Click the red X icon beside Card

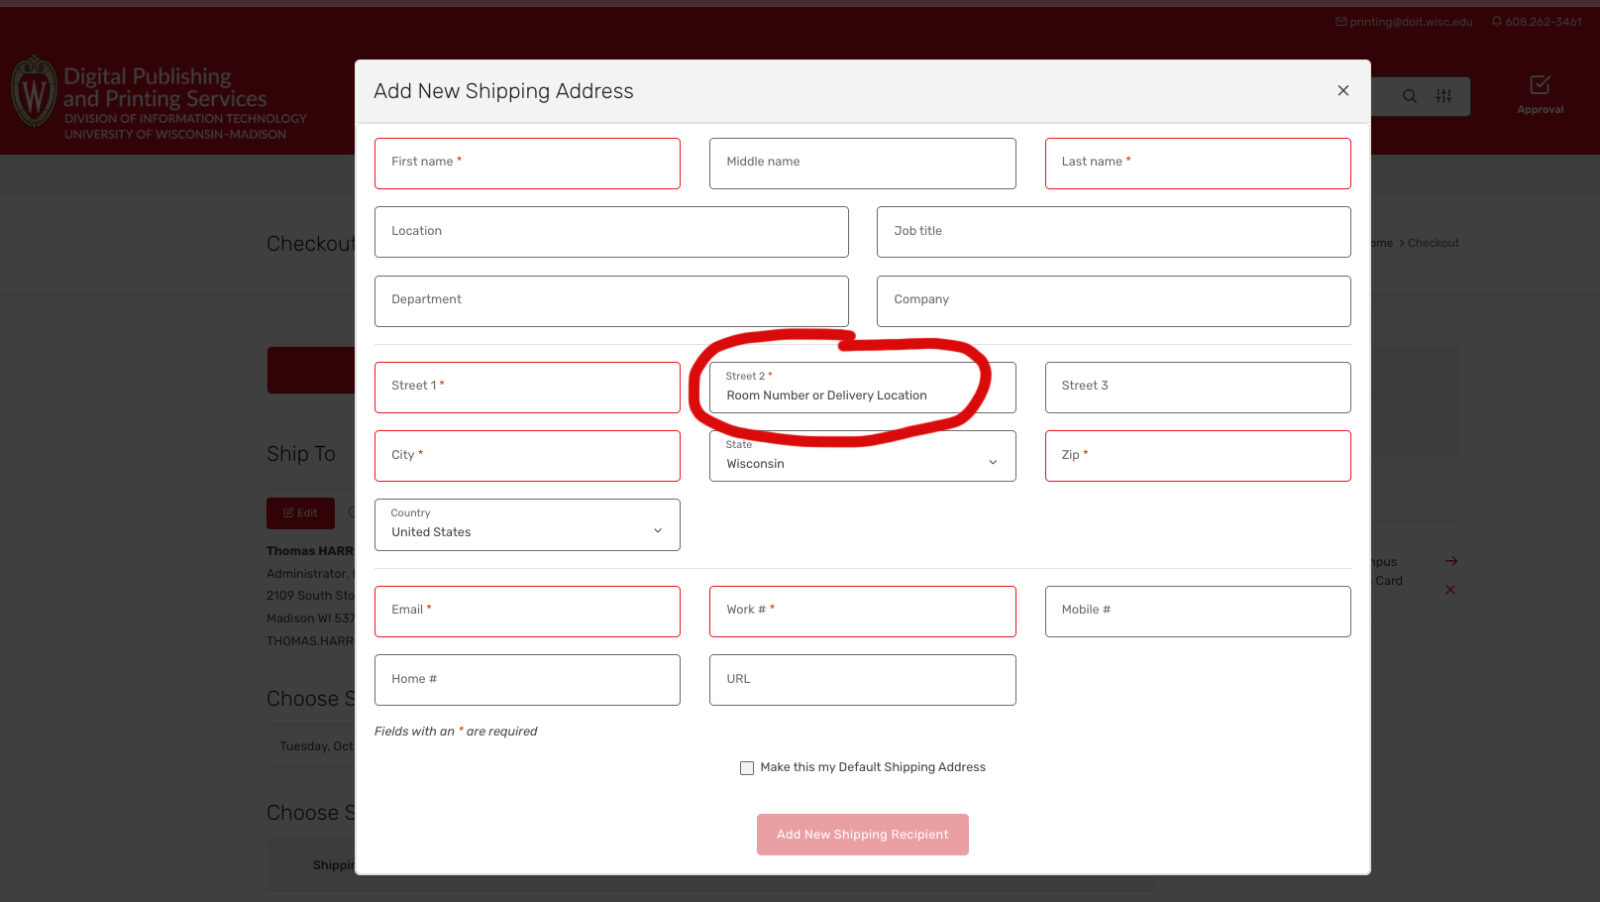pos(1450,590)
